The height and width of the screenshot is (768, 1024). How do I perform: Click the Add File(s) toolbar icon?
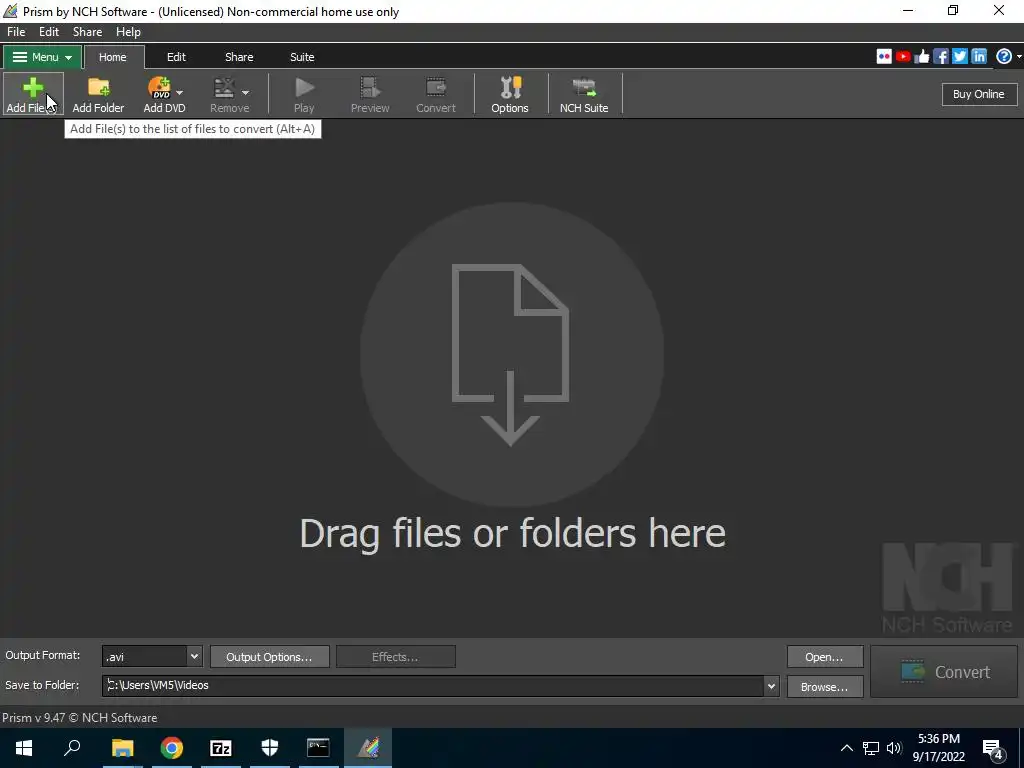(32, 94)
